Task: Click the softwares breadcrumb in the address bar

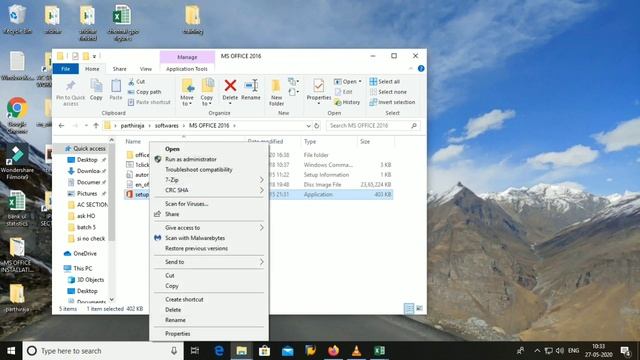Action: point(167,126)
